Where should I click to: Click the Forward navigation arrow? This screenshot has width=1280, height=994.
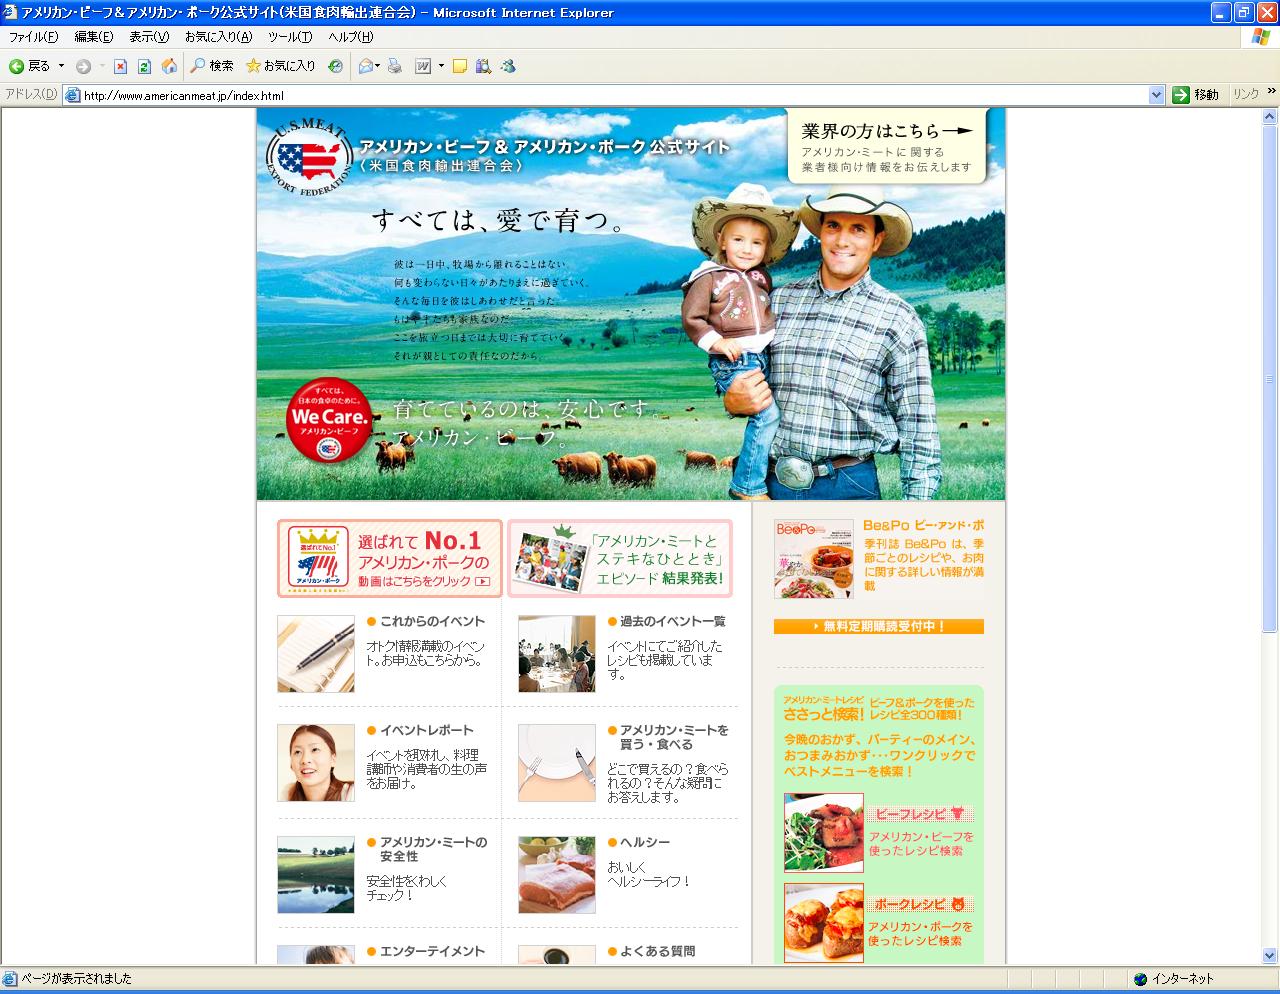point(83,66)
